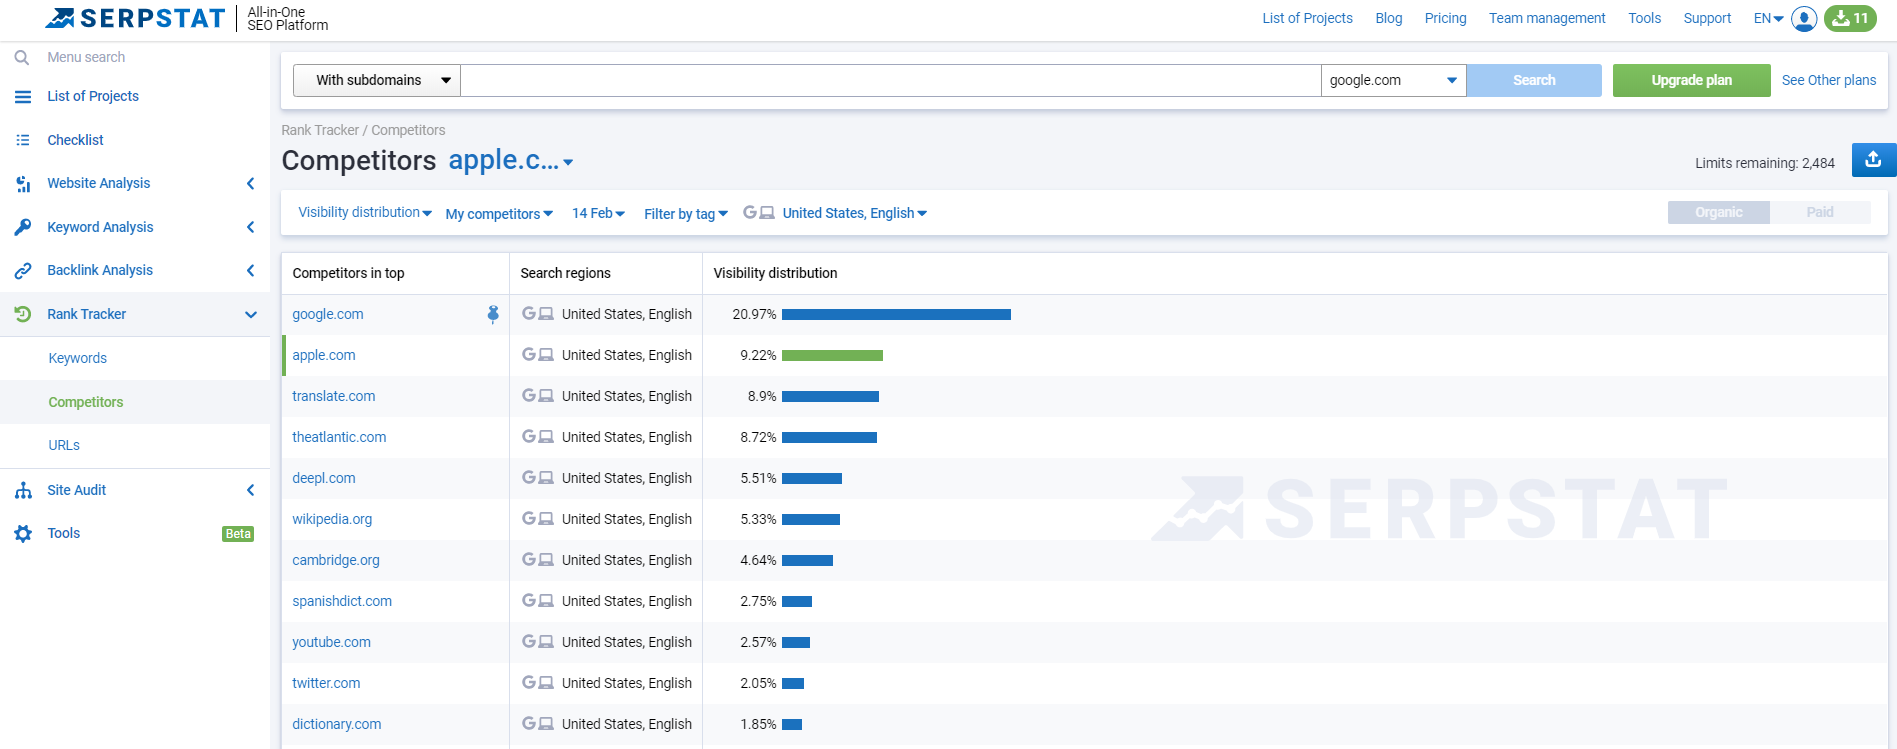Click the Checklist sidebar icon
Image resolution: width=1897 pixels, height=749 pixels.
coord(23,140)
